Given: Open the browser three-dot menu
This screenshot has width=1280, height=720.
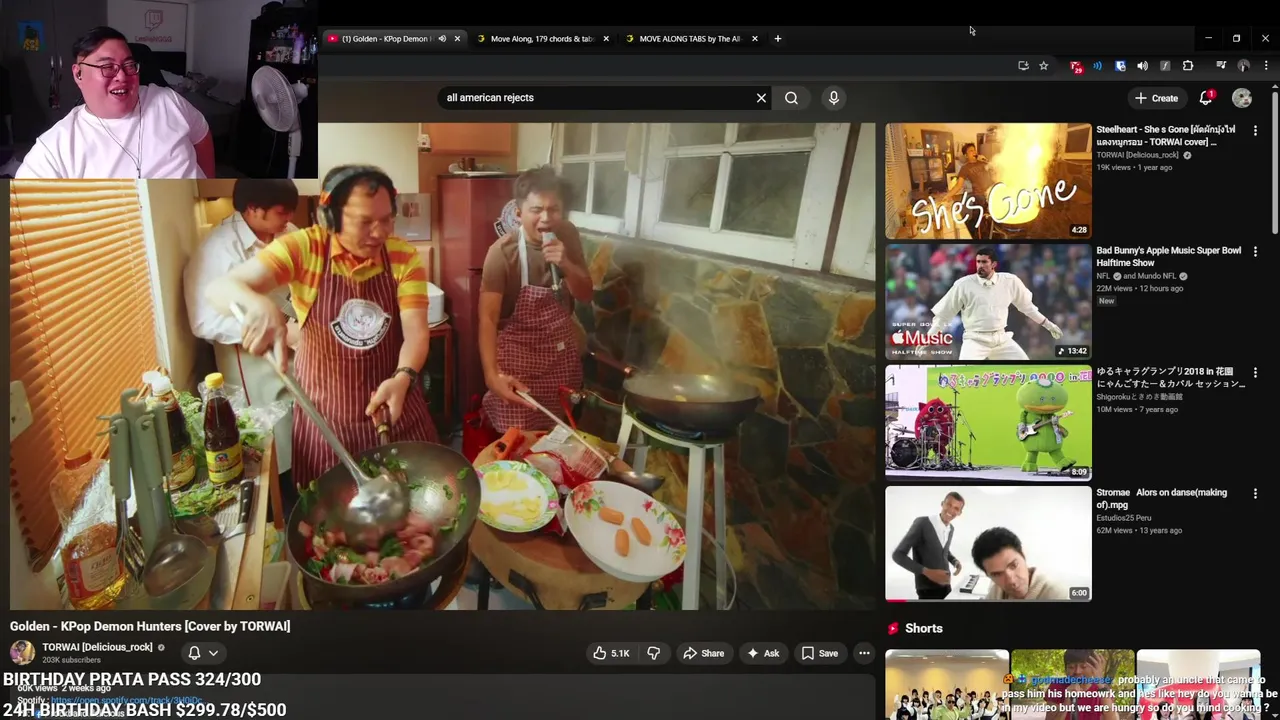Looking at the screenshot, I should [1266, 66].
